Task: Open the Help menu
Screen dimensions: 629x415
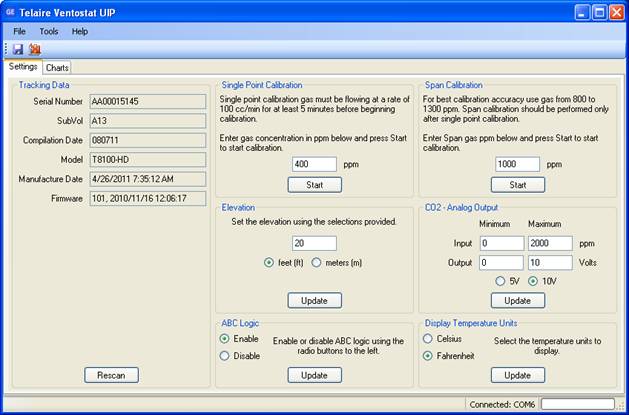Action: [80, 31]
